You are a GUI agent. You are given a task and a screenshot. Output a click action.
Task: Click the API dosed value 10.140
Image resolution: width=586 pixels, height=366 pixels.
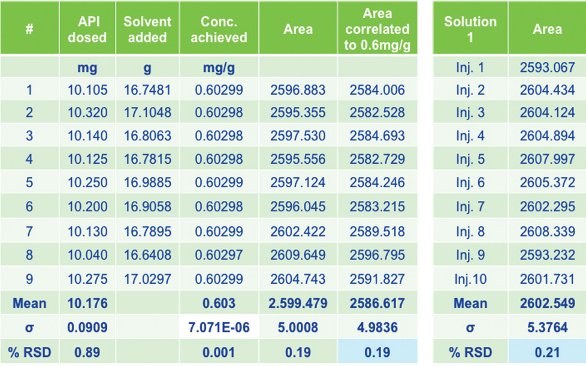[87, 136]
